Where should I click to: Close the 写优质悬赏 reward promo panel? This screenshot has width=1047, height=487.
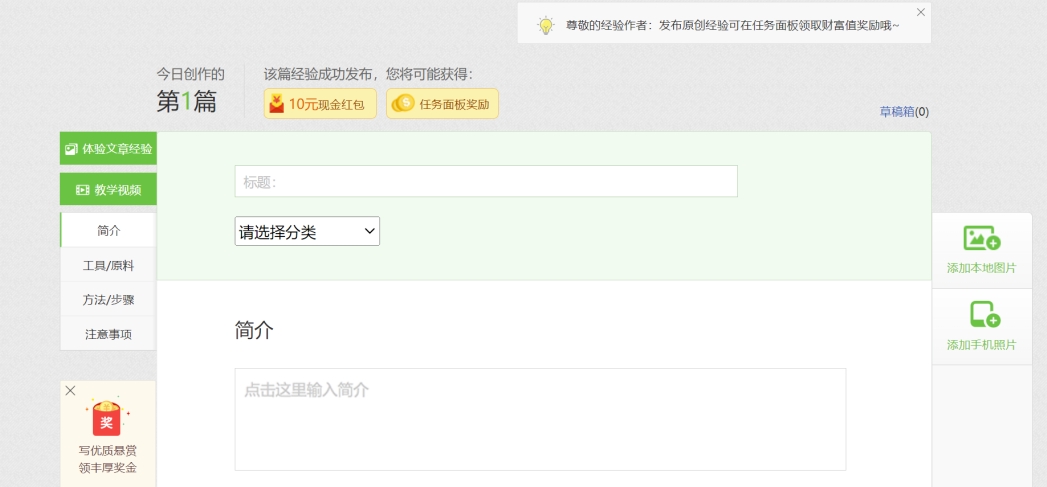pos(70,391)
